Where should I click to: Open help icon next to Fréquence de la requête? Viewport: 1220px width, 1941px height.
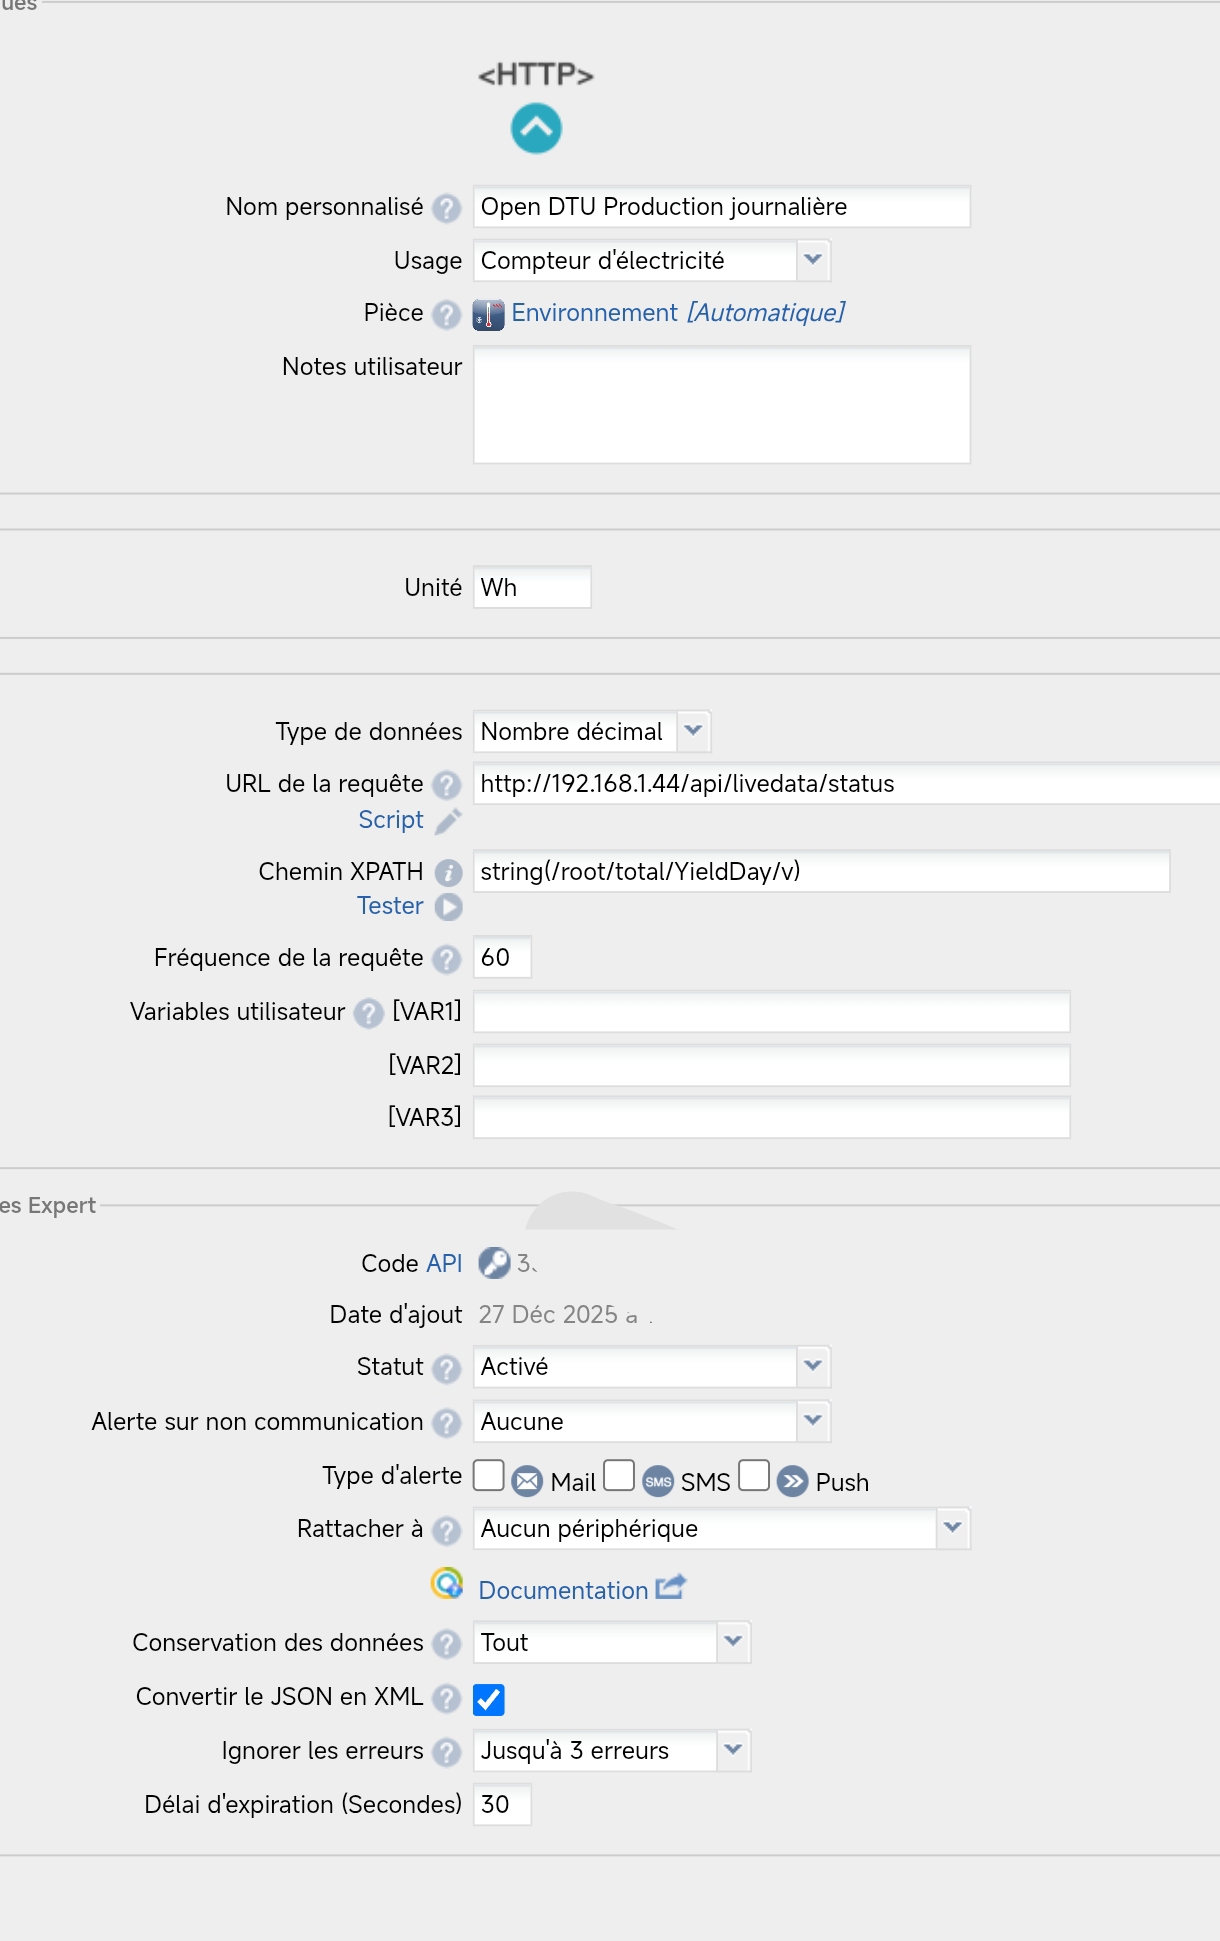click(x=446, y=959)
